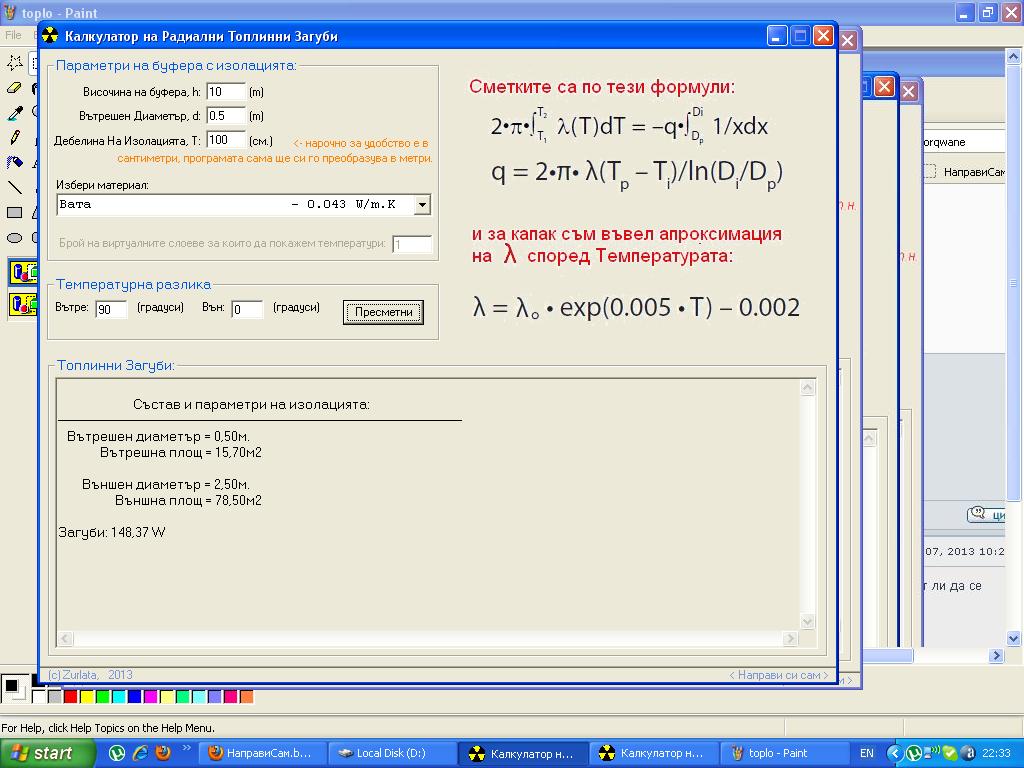
Task: Select the Ellipse shape tool
Action: click(14, 238)
